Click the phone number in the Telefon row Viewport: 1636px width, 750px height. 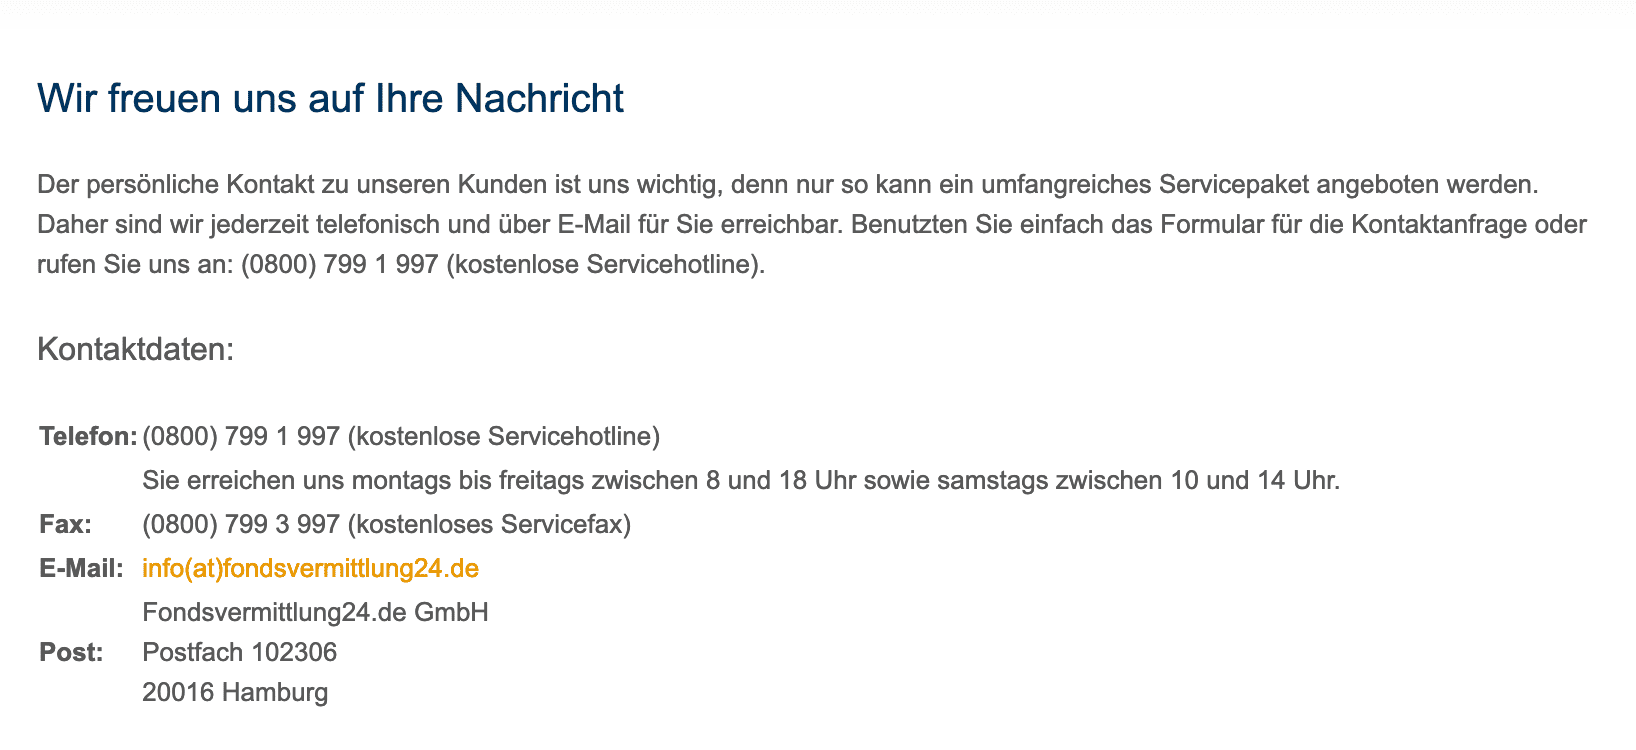[241, 437]
